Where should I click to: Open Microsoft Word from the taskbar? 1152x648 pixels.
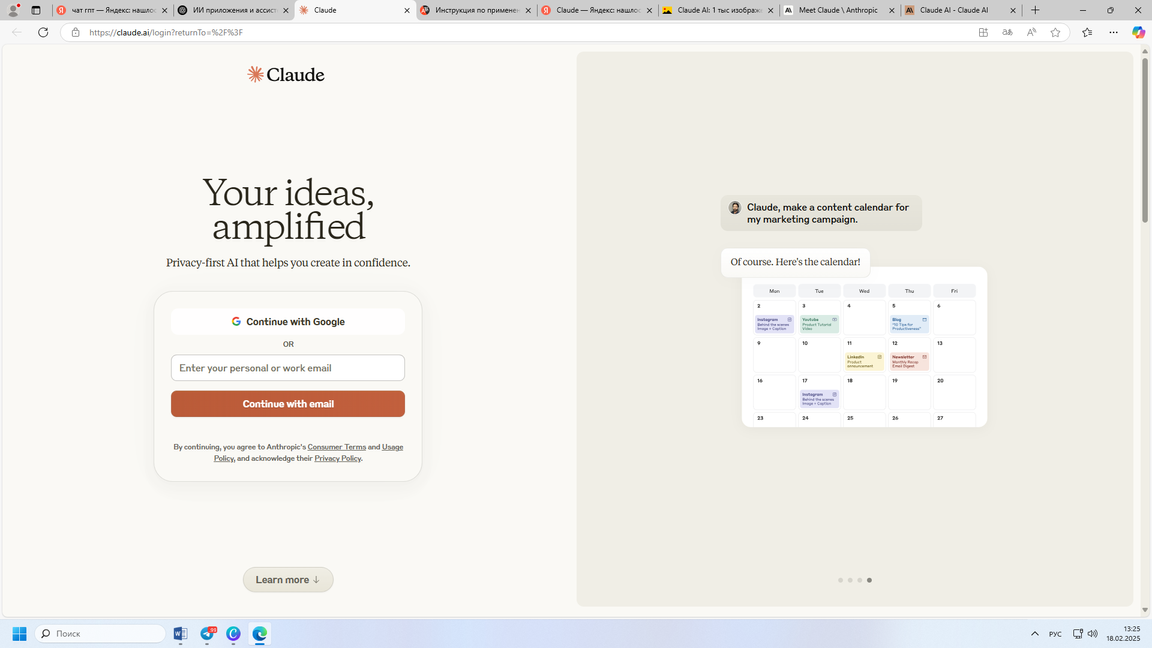click(181, 634)
